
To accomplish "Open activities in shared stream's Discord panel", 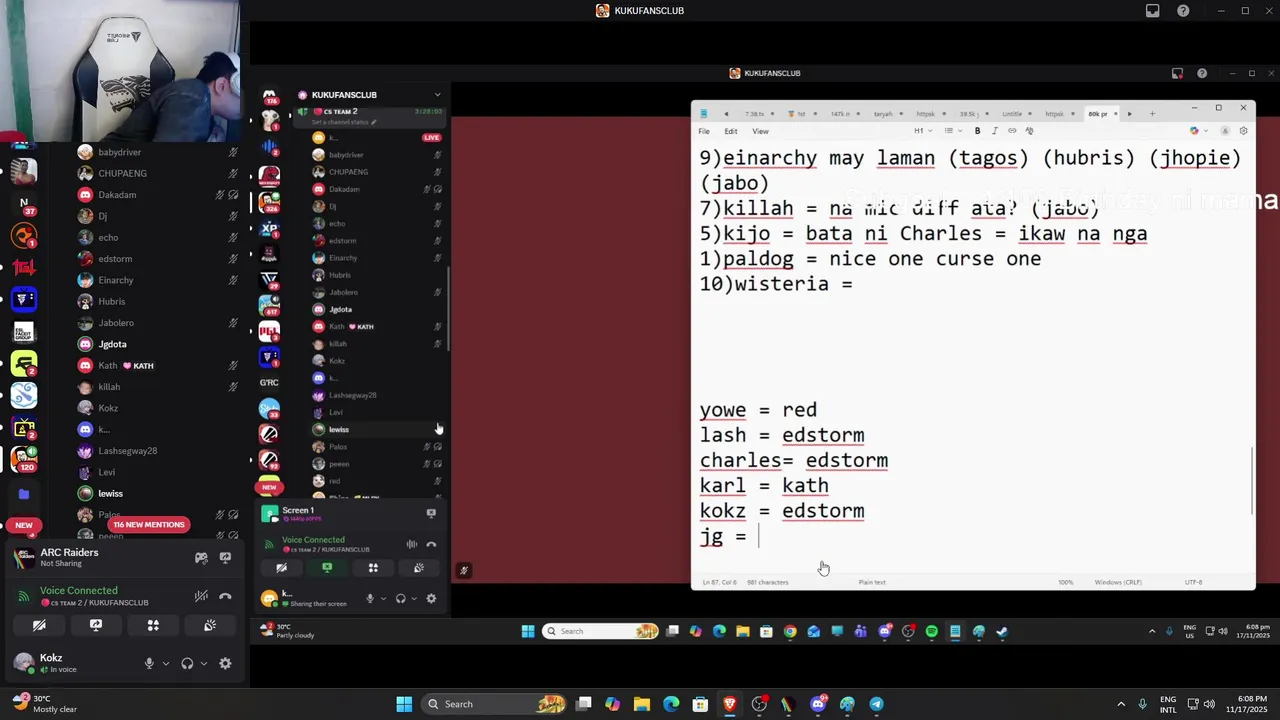I will [373, 568].
